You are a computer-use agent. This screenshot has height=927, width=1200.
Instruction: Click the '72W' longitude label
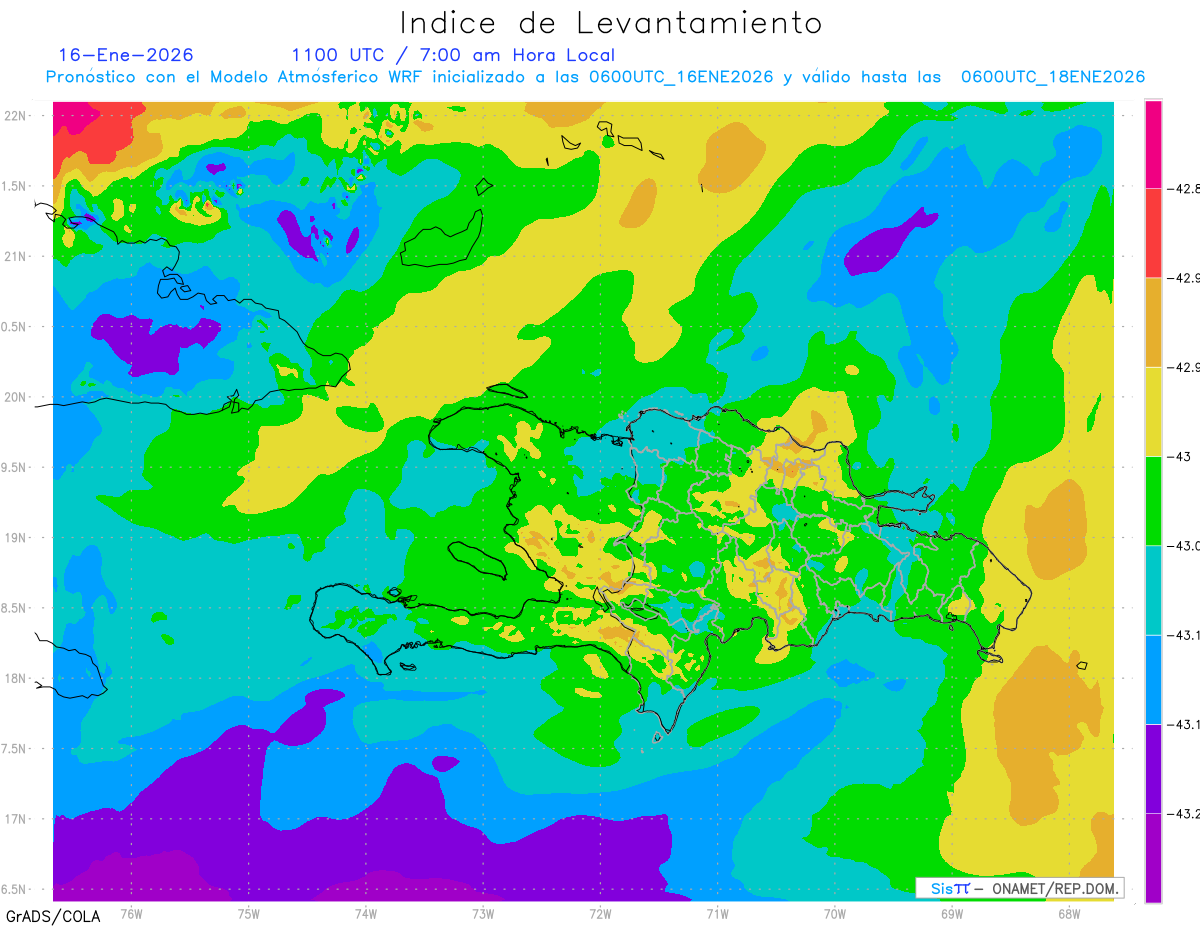tap(600, 914)
